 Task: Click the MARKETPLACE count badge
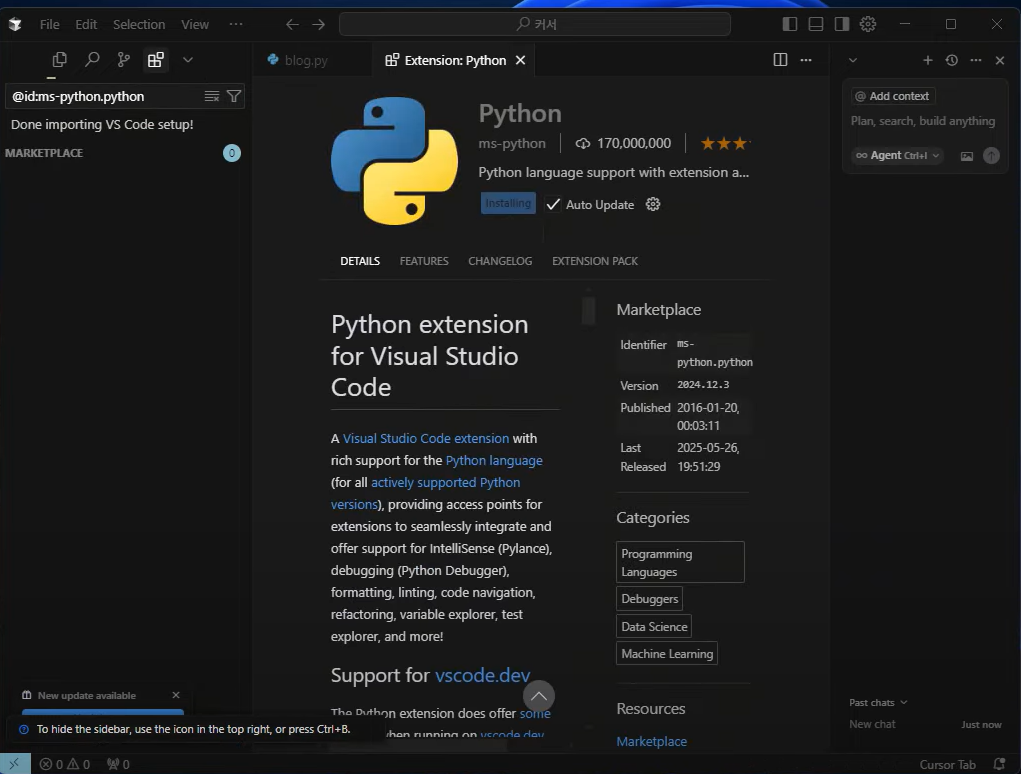click(x=232, y=153)
